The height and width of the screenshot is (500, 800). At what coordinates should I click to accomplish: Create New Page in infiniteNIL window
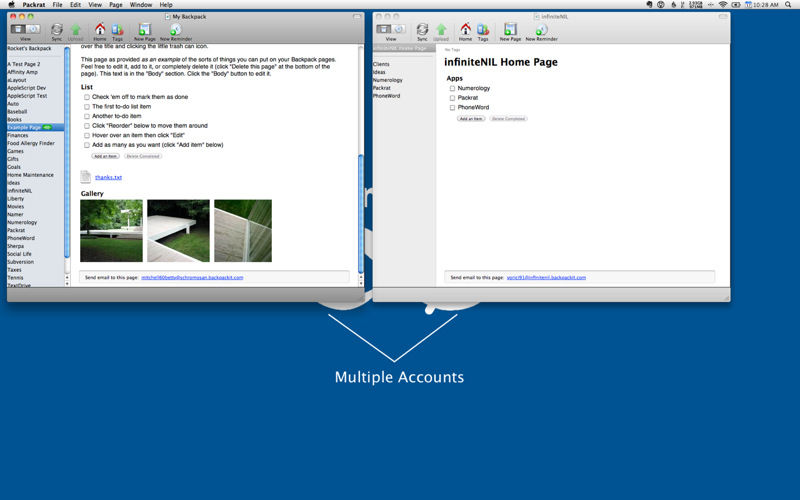coord(510,29)
